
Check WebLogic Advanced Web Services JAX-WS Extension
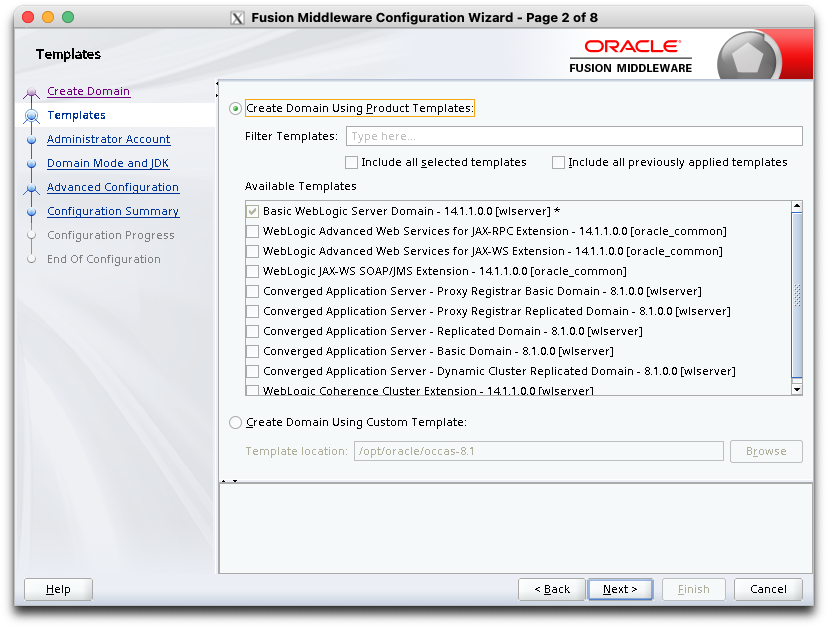pos(252,251)
